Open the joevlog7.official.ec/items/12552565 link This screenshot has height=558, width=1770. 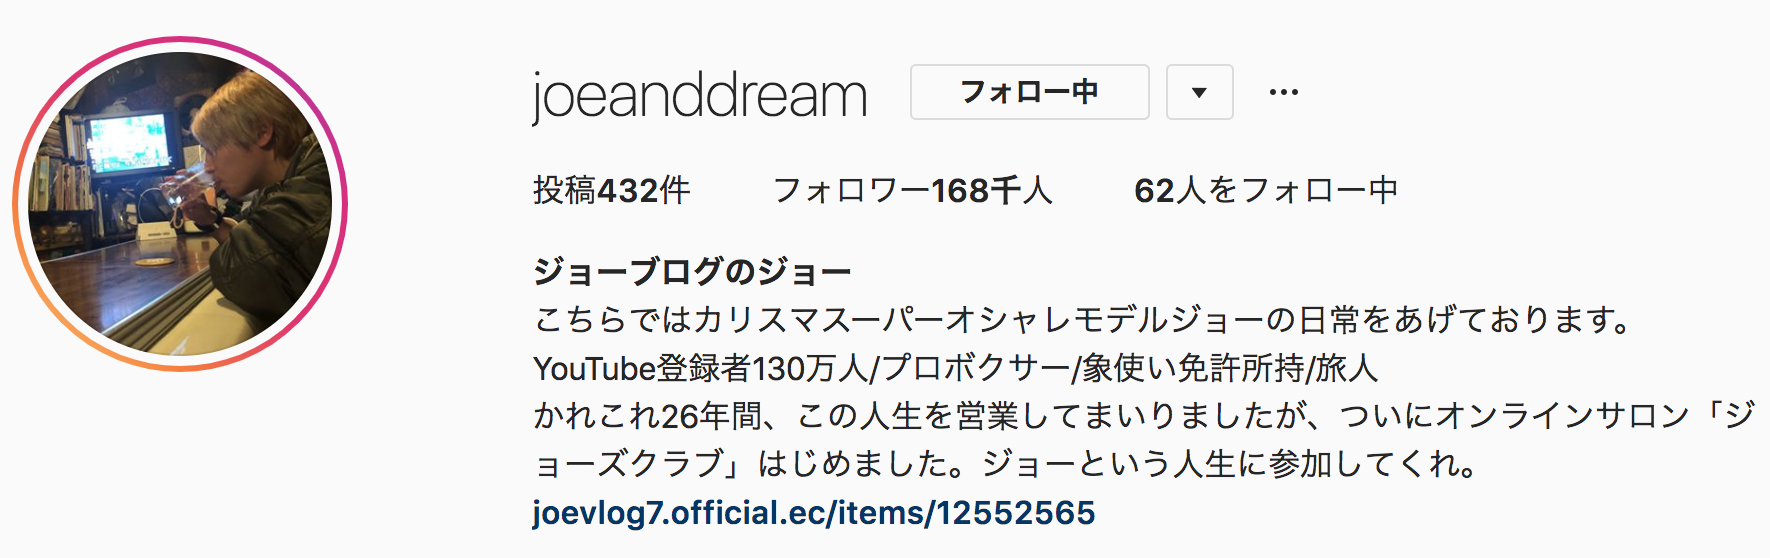coord(814,513)
